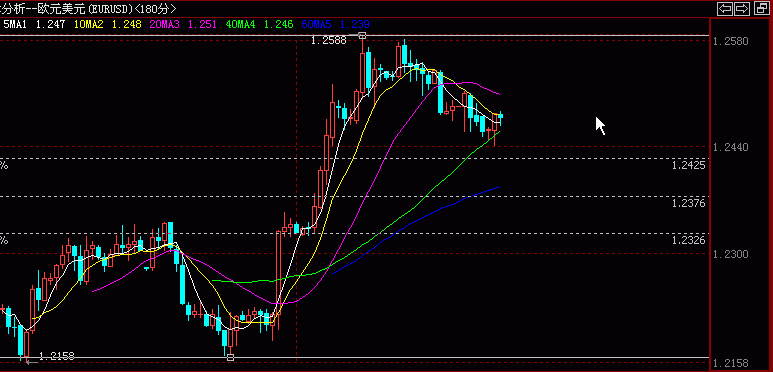Click the 40MA4 green indicator label

coord(240,24)
